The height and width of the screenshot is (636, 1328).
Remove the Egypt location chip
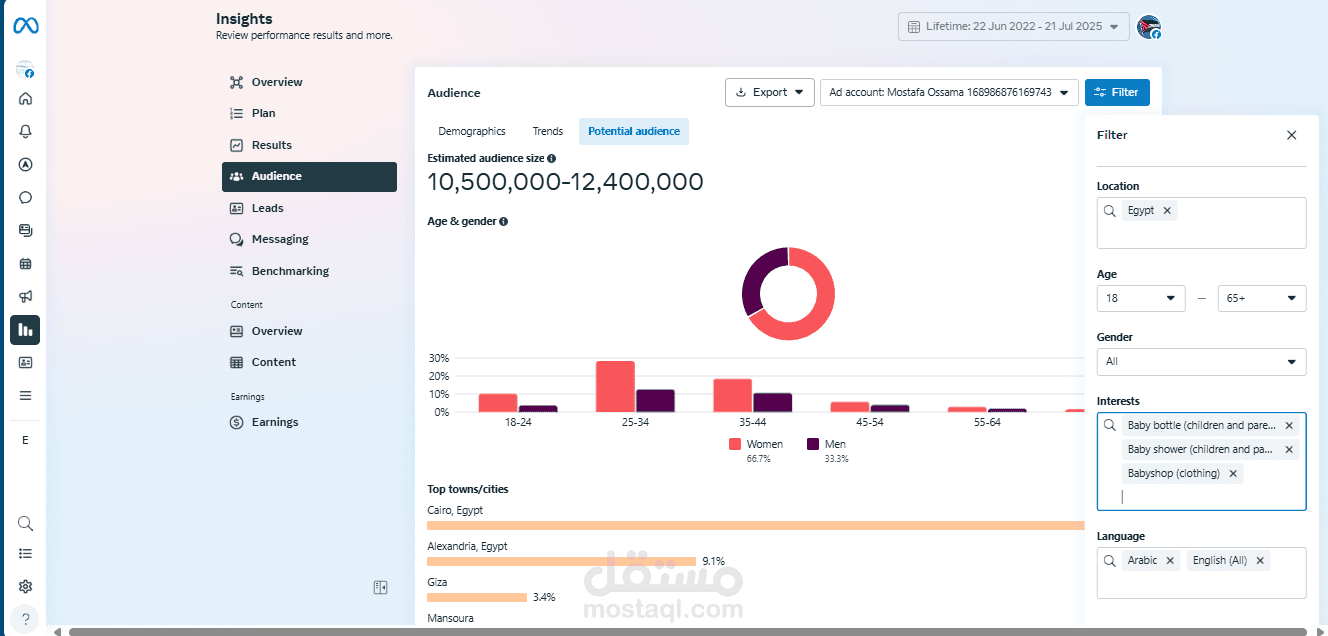click(1167, 210)
